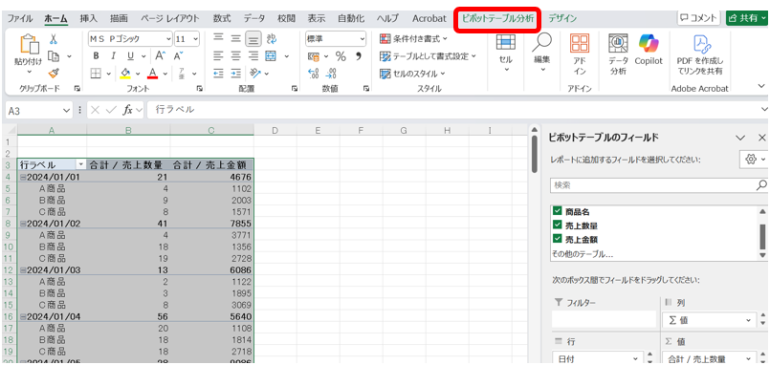
Task: Open the fields pane gear tools menu
Action: (x=754, y=159)
